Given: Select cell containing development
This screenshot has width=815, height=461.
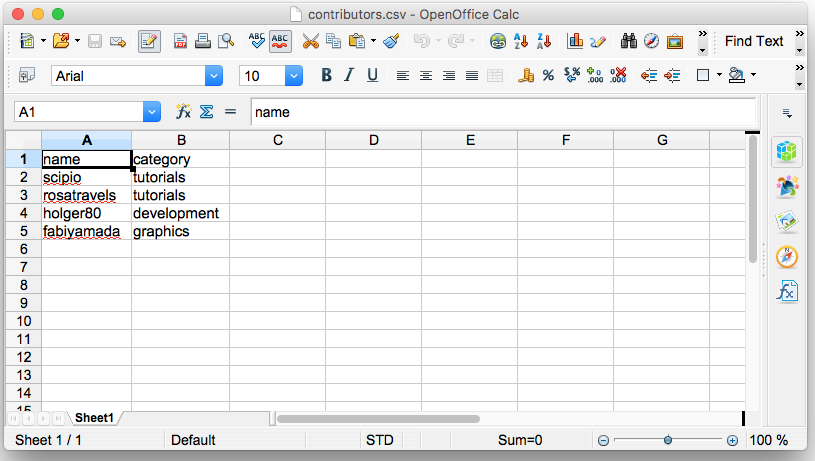Looking at the screenshot, I should point(180,213).
